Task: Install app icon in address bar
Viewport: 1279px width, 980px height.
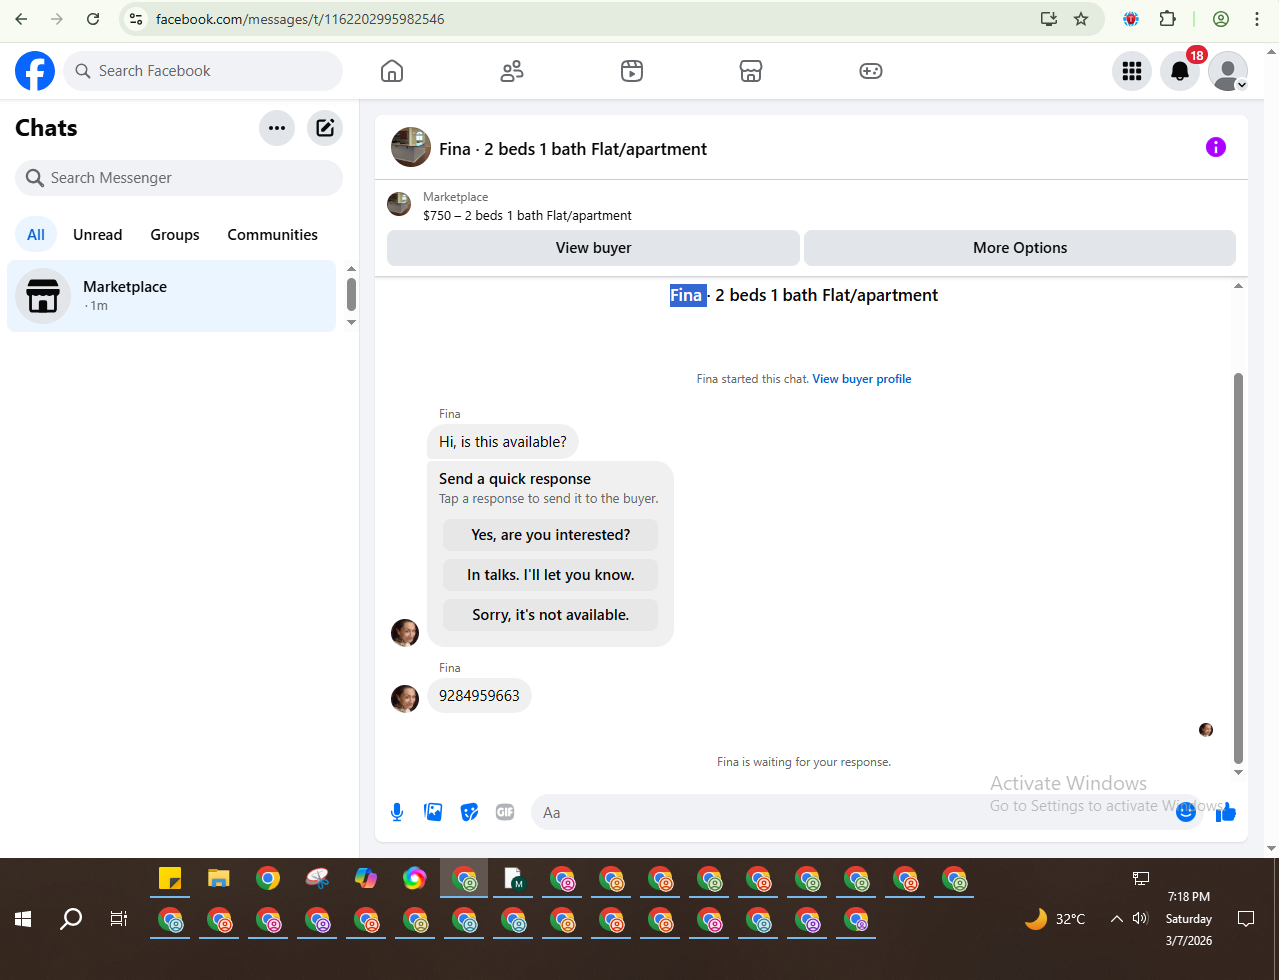Action: pos(1049,19)
